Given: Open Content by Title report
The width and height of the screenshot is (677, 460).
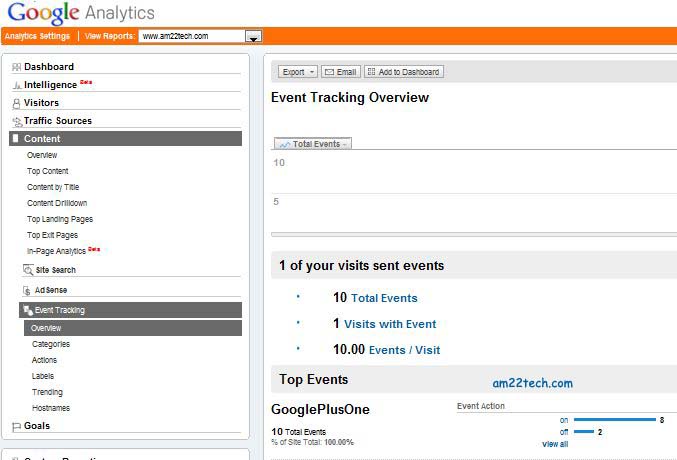Looking at the screenshot, I should [x=53, y=187].
